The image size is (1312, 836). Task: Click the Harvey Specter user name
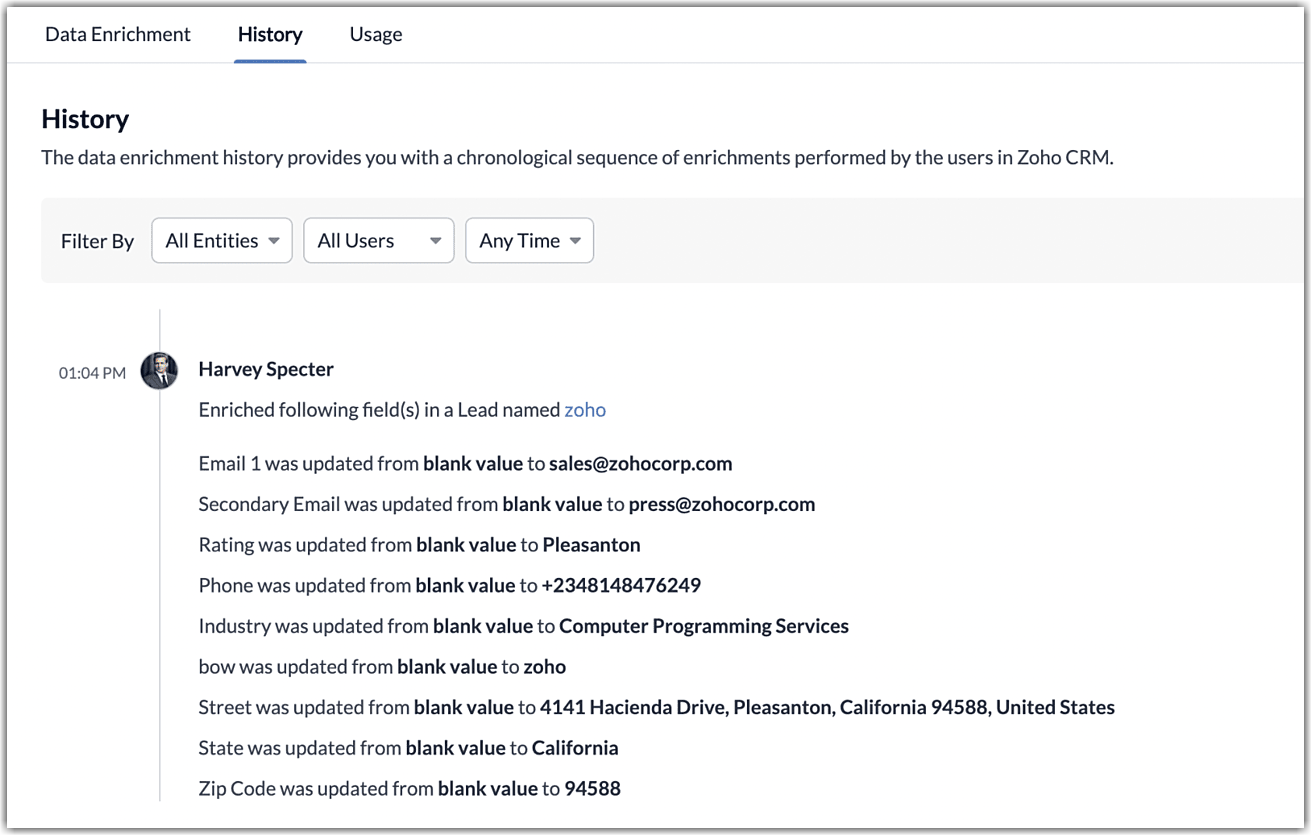pos(266,369)
